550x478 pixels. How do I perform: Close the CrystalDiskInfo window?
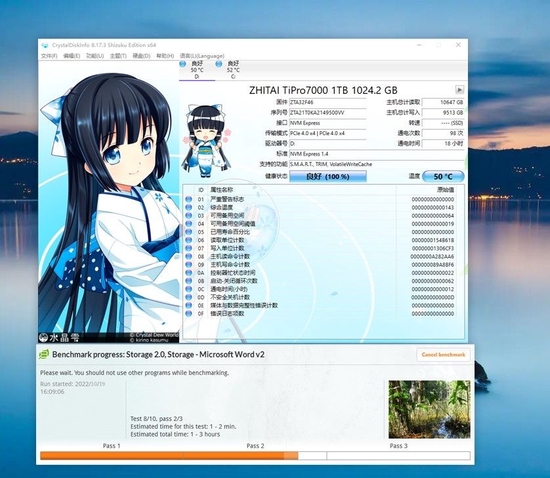(x=458, y=45)
